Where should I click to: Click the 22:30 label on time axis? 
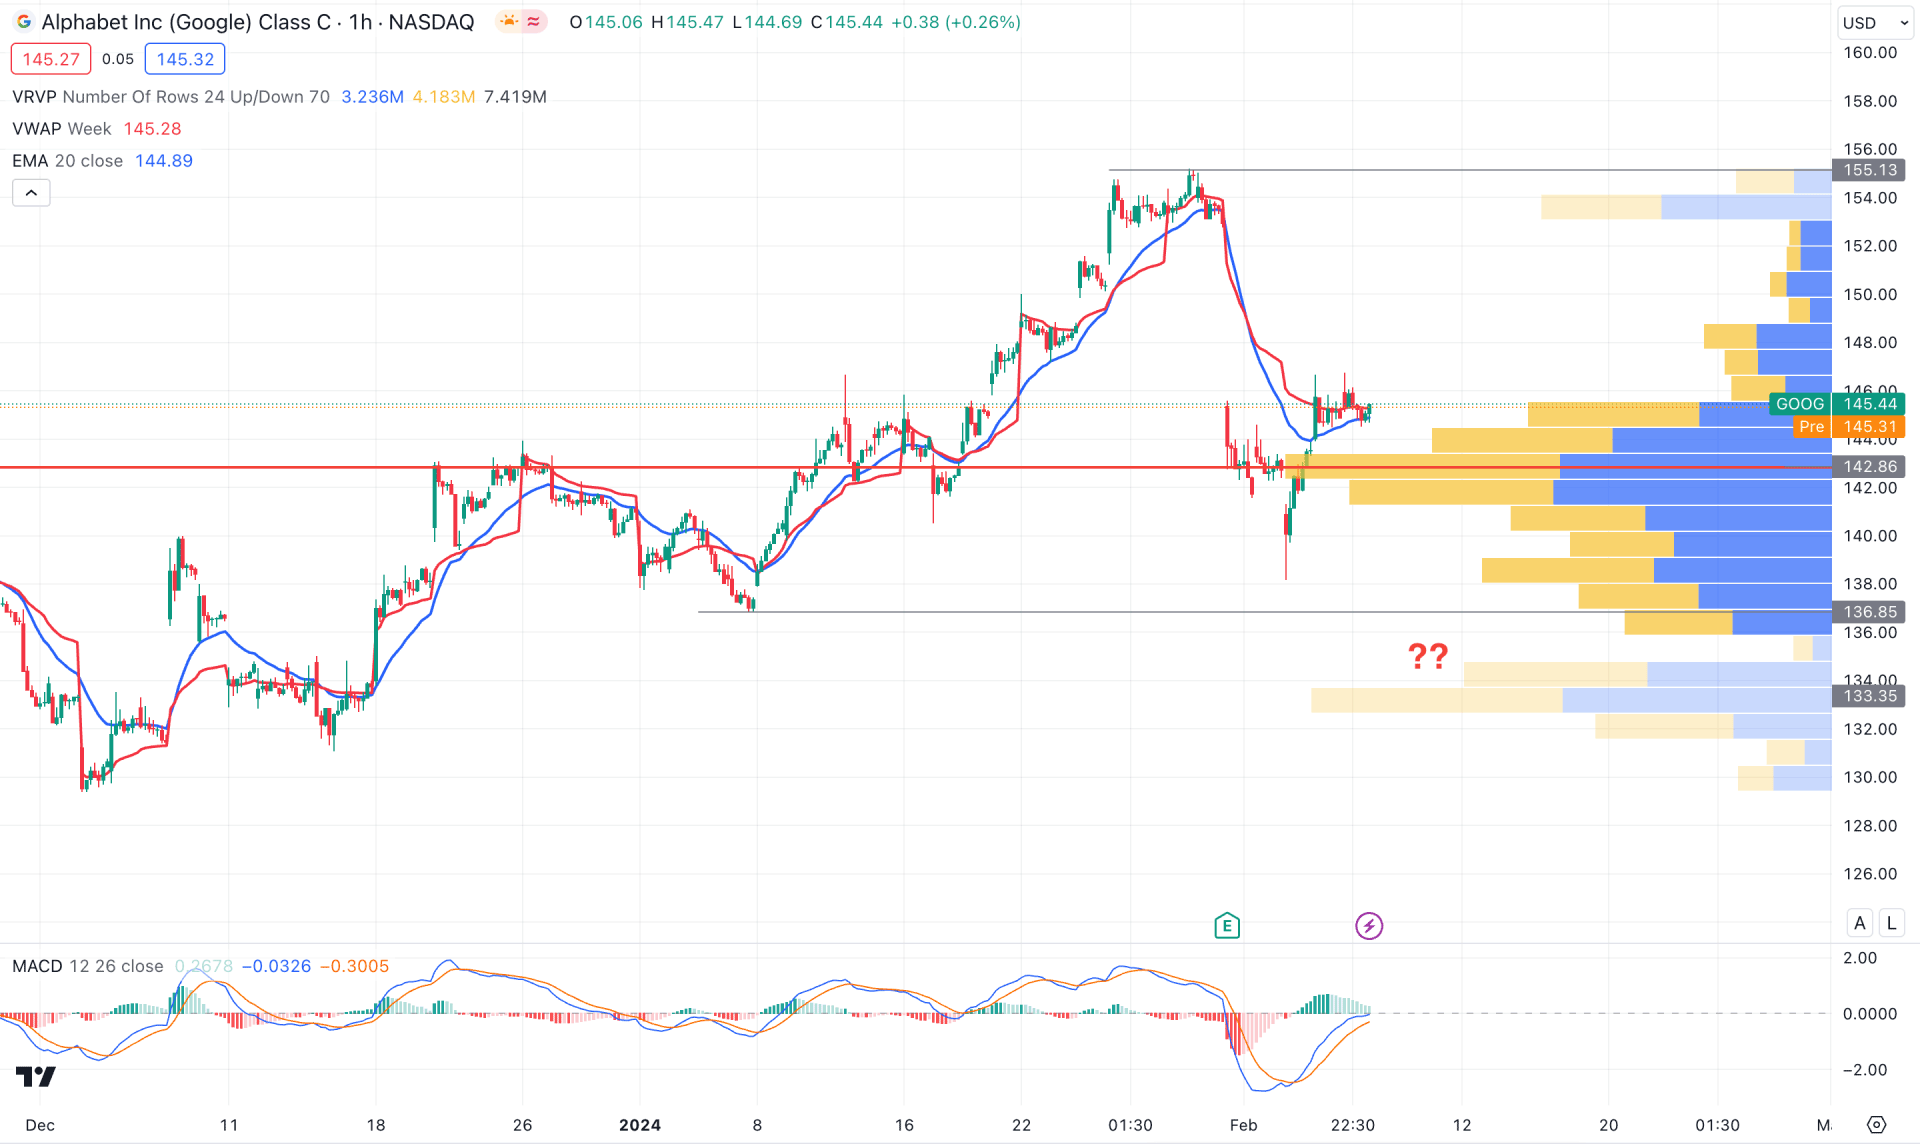click(x=1352, y=1125)
